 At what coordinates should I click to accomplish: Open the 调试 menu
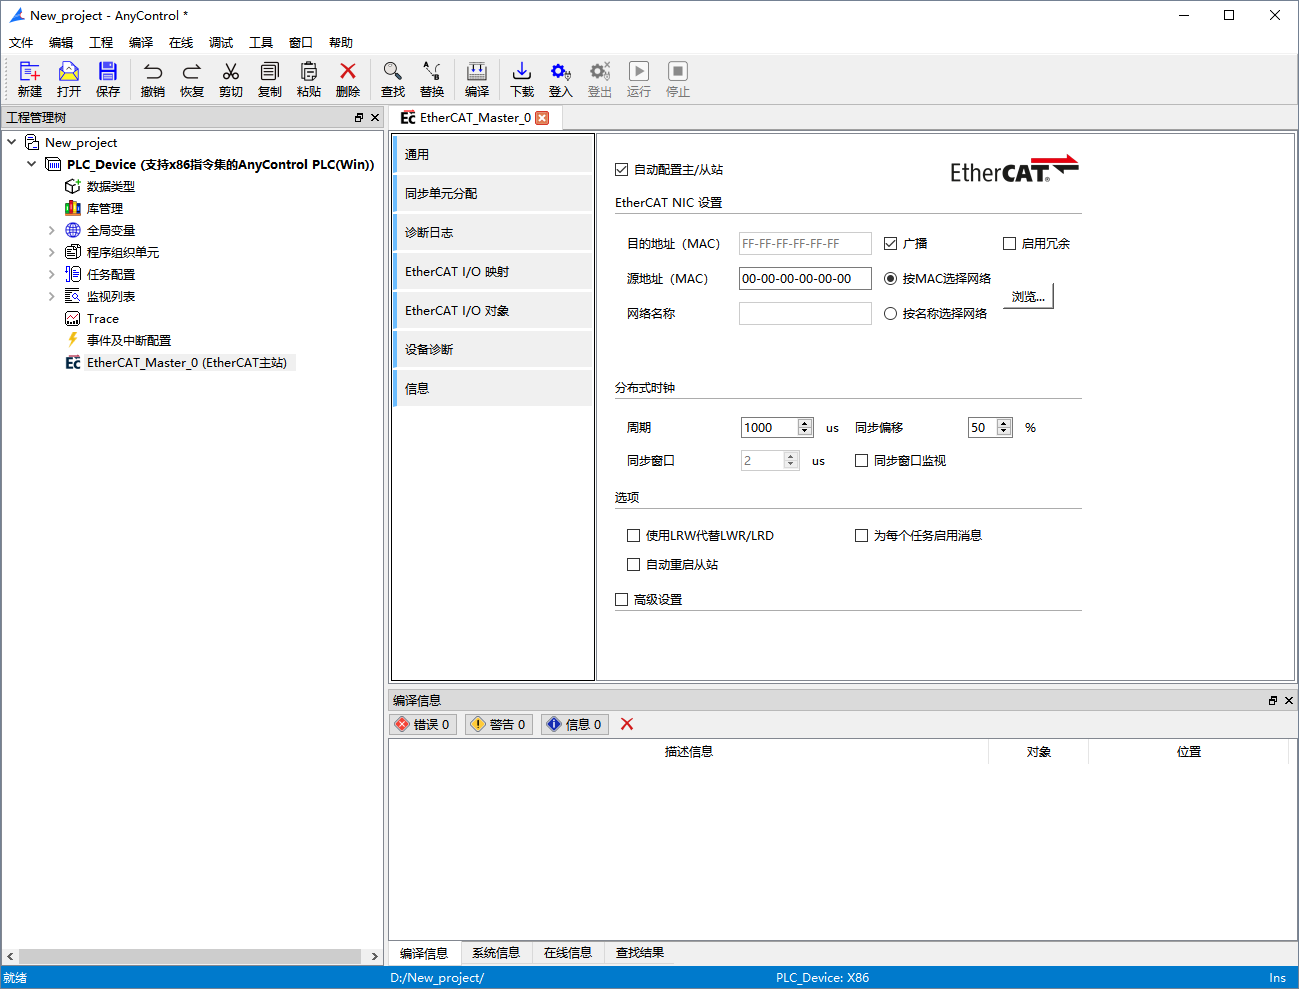pyautogui.click(x=221, y=43)
